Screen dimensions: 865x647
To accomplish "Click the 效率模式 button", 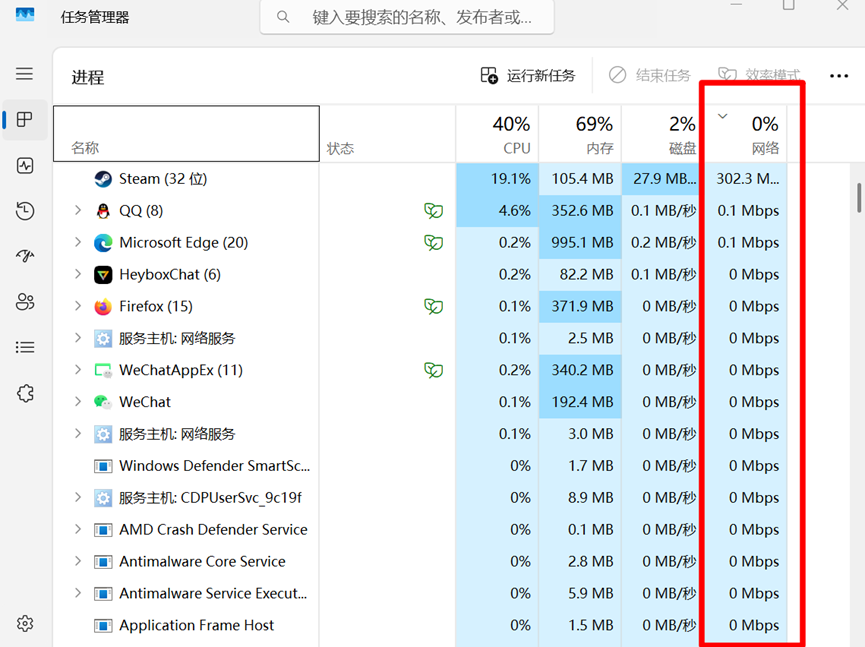I will [x=759, y=75].
